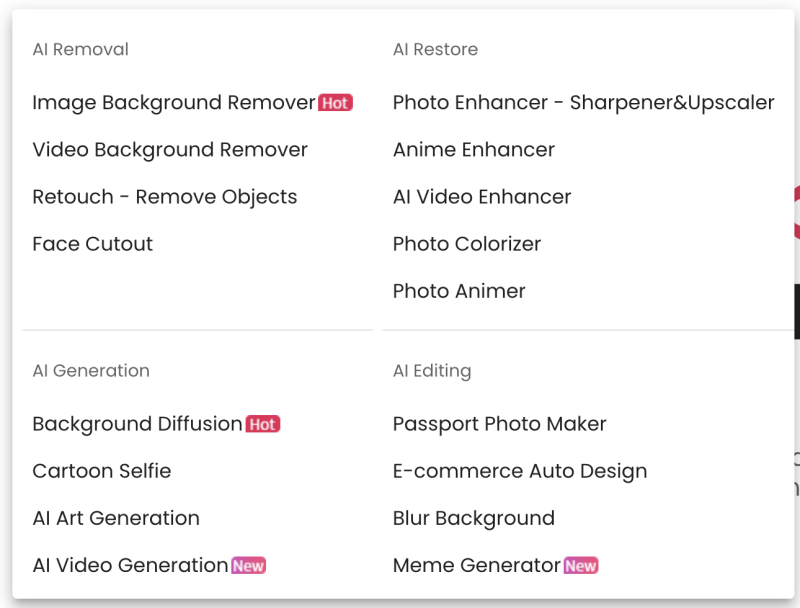Choose AI Art Generation

pyautogui.click(x=116, y=518)
